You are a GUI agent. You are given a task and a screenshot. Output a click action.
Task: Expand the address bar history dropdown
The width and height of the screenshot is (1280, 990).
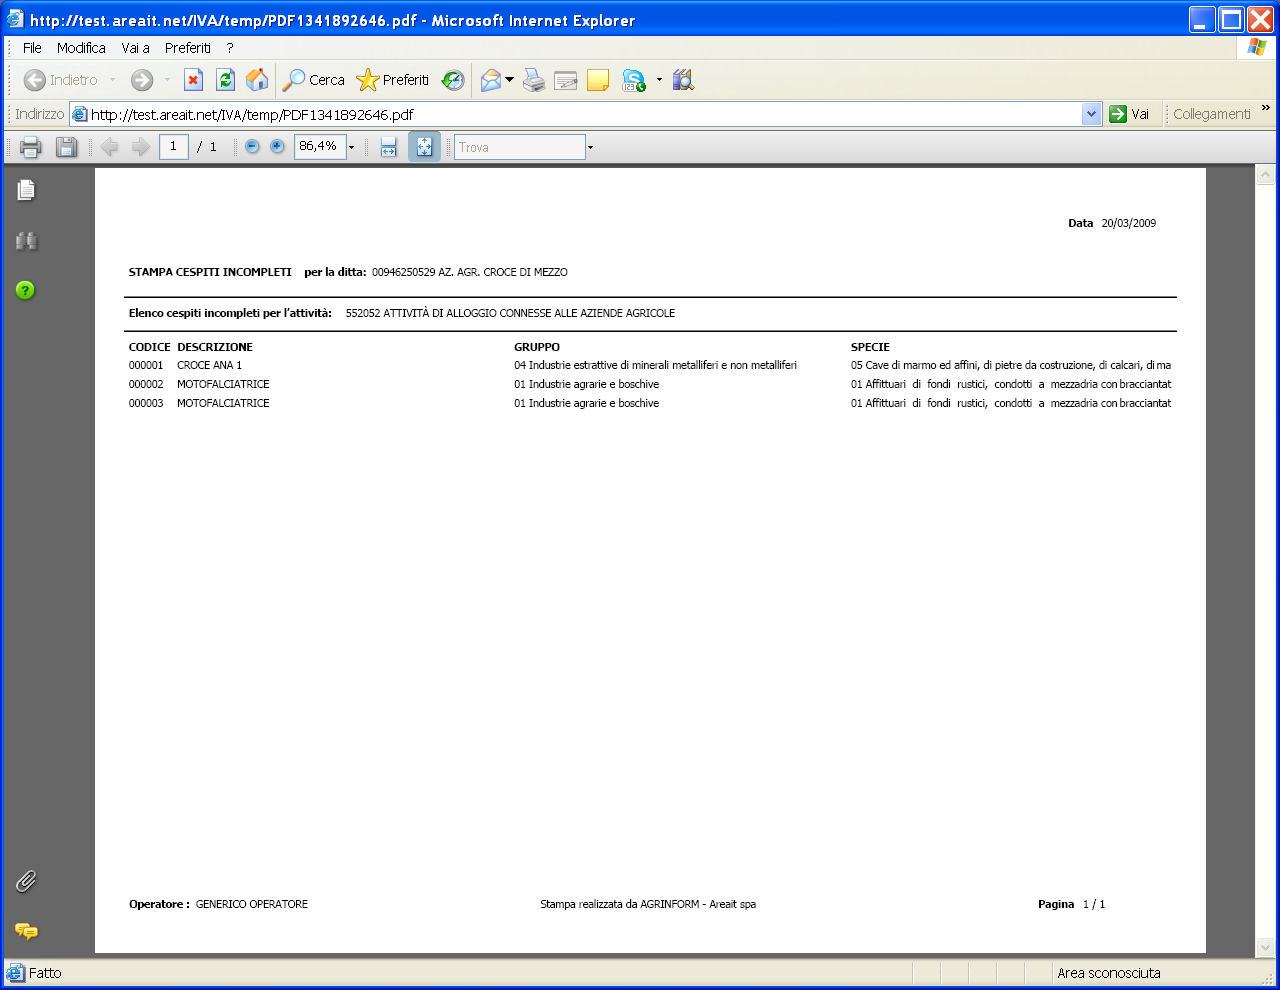tap(1091, 114)
